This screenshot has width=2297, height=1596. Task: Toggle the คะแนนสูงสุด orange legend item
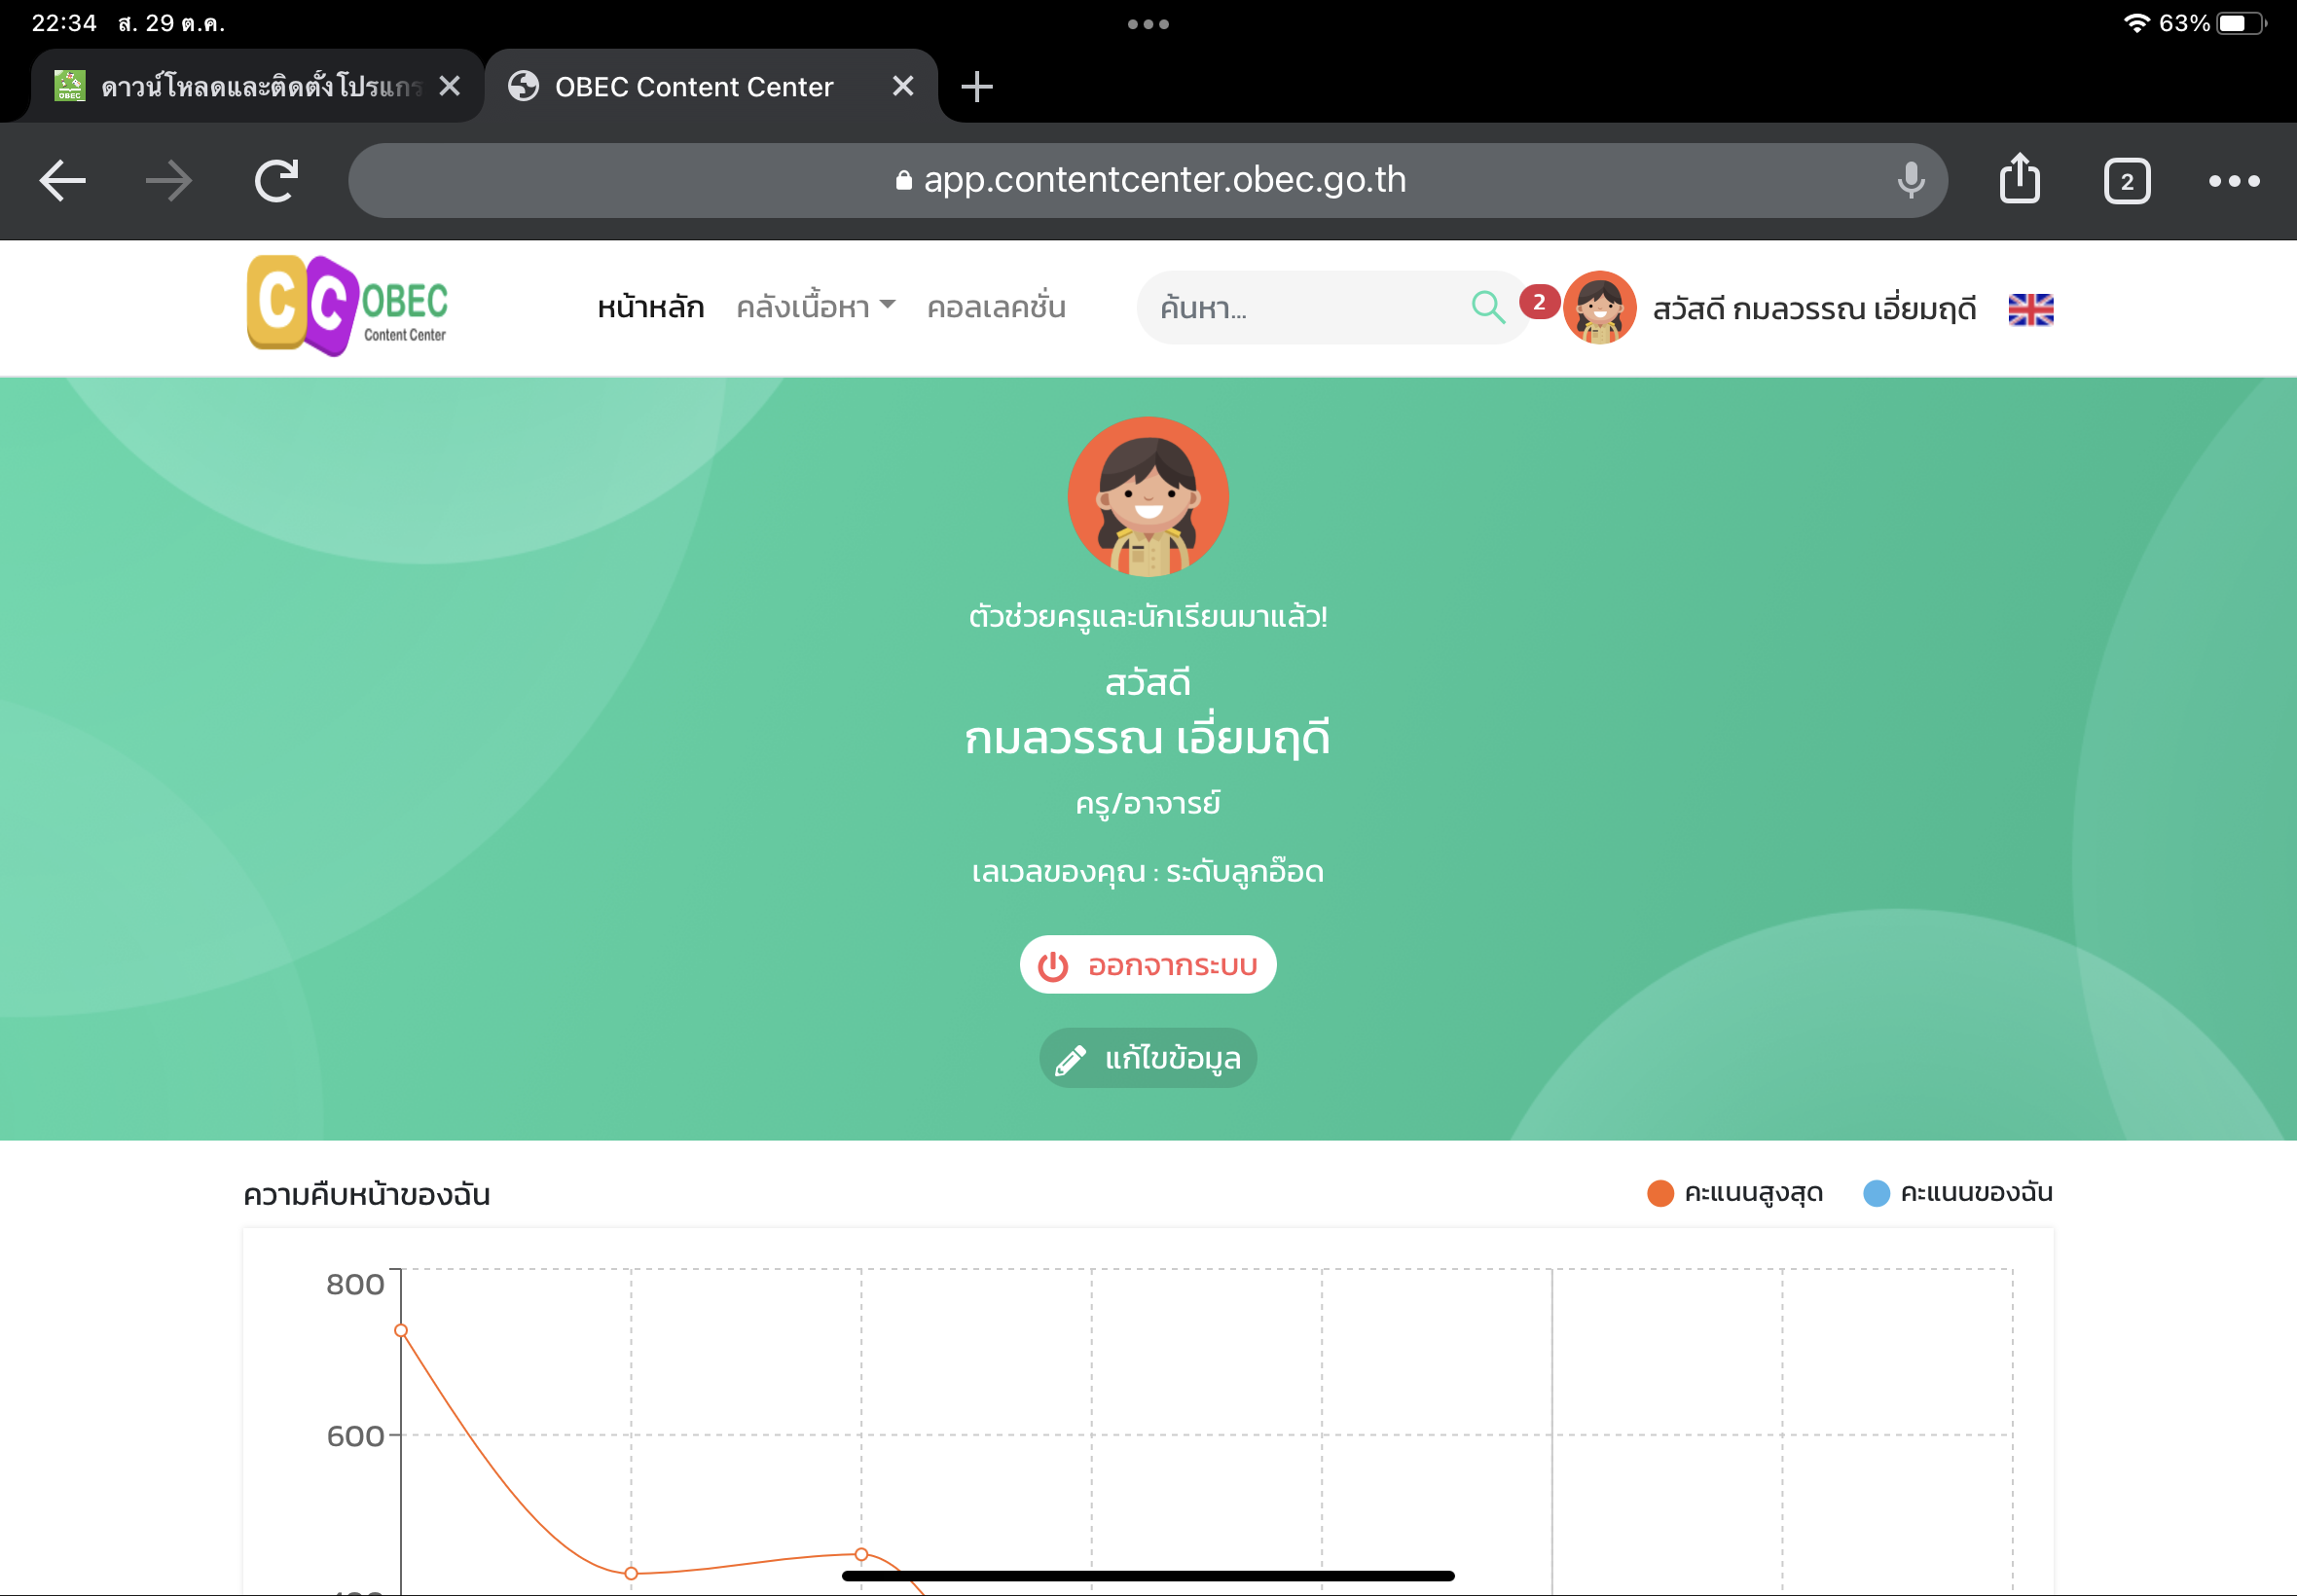[1735, 1193]
